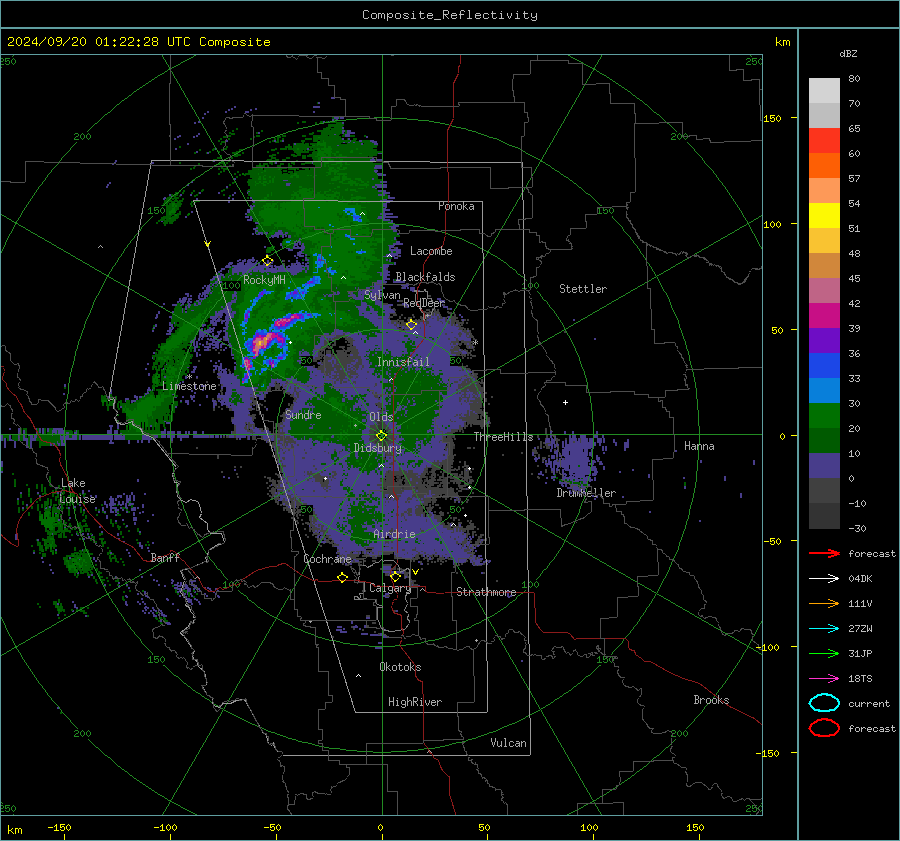Viewport: 900px width, 841px height.
Task: Click the RedDeer city label
Action: coord(424,303)
